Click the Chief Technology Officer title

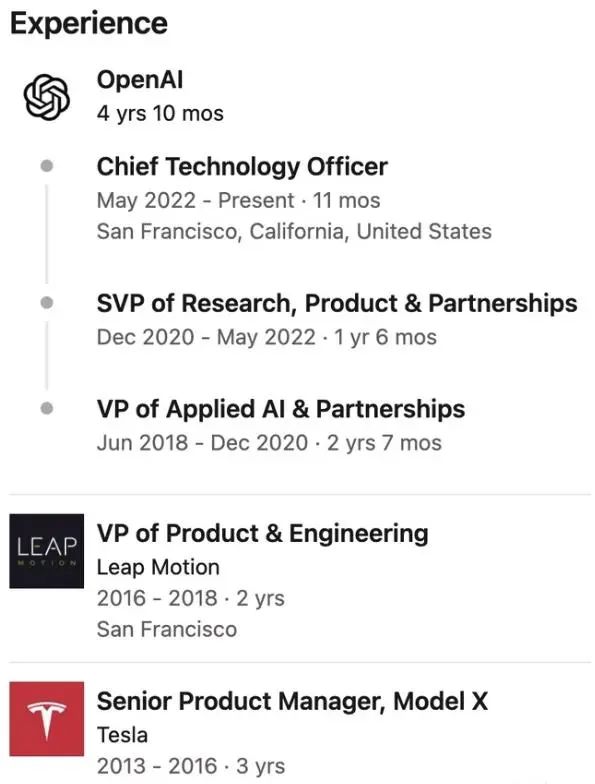(x=242, y=167)
